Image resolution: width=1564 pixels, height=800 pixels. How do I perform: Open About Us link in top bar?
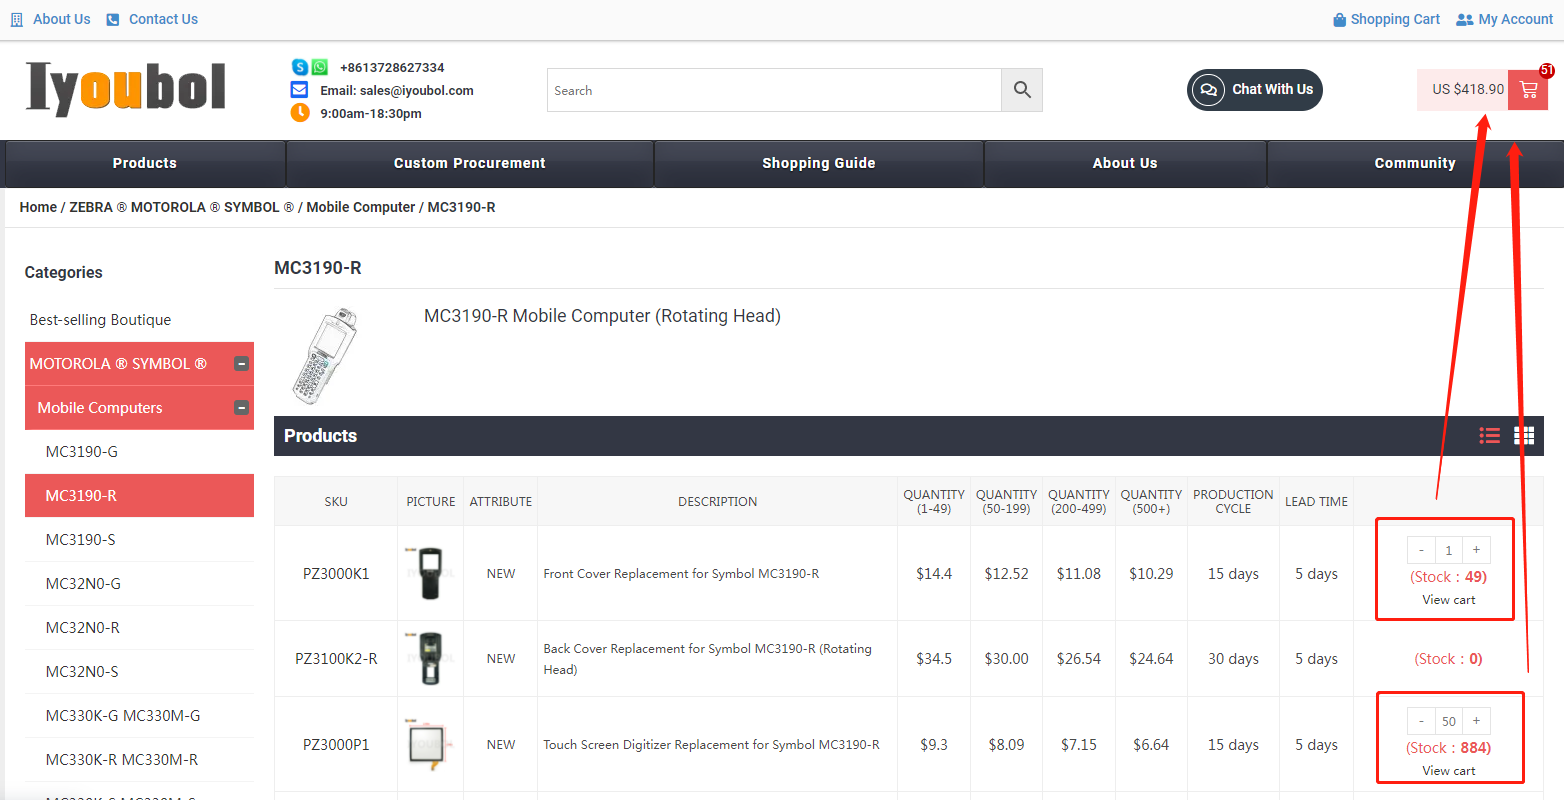point(62,19)
